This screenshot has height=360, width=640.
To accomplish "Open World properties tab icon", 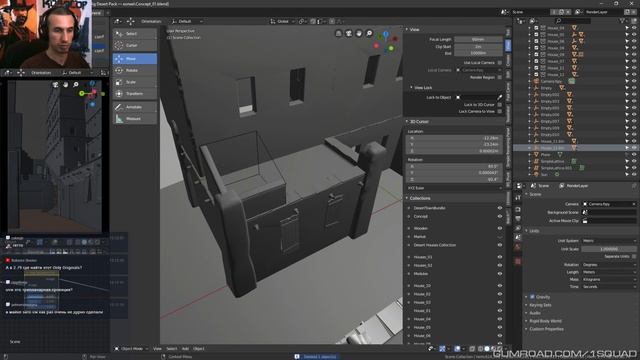I will 518,247.
